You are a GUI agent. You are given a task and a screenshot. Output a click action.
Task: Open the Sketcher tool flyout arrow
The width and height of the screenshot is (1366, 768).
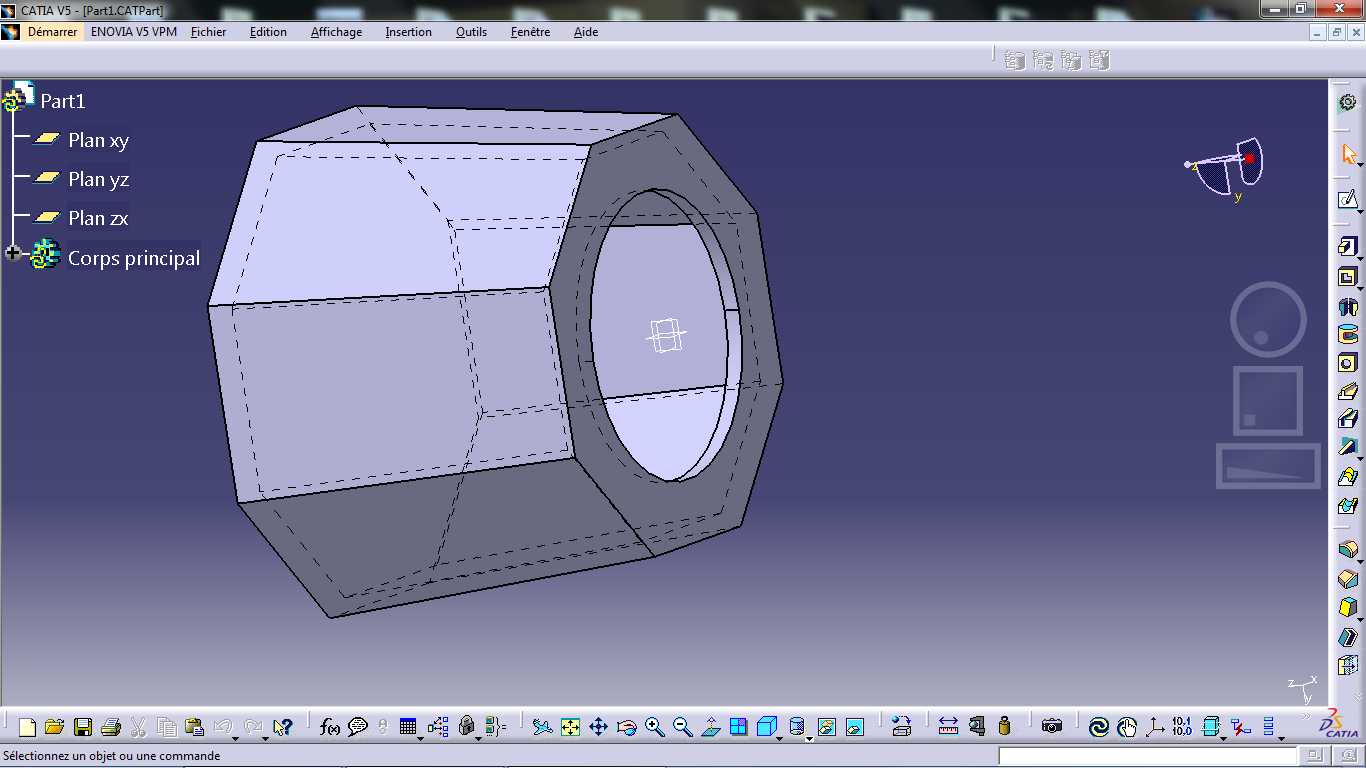[1360, 211]
